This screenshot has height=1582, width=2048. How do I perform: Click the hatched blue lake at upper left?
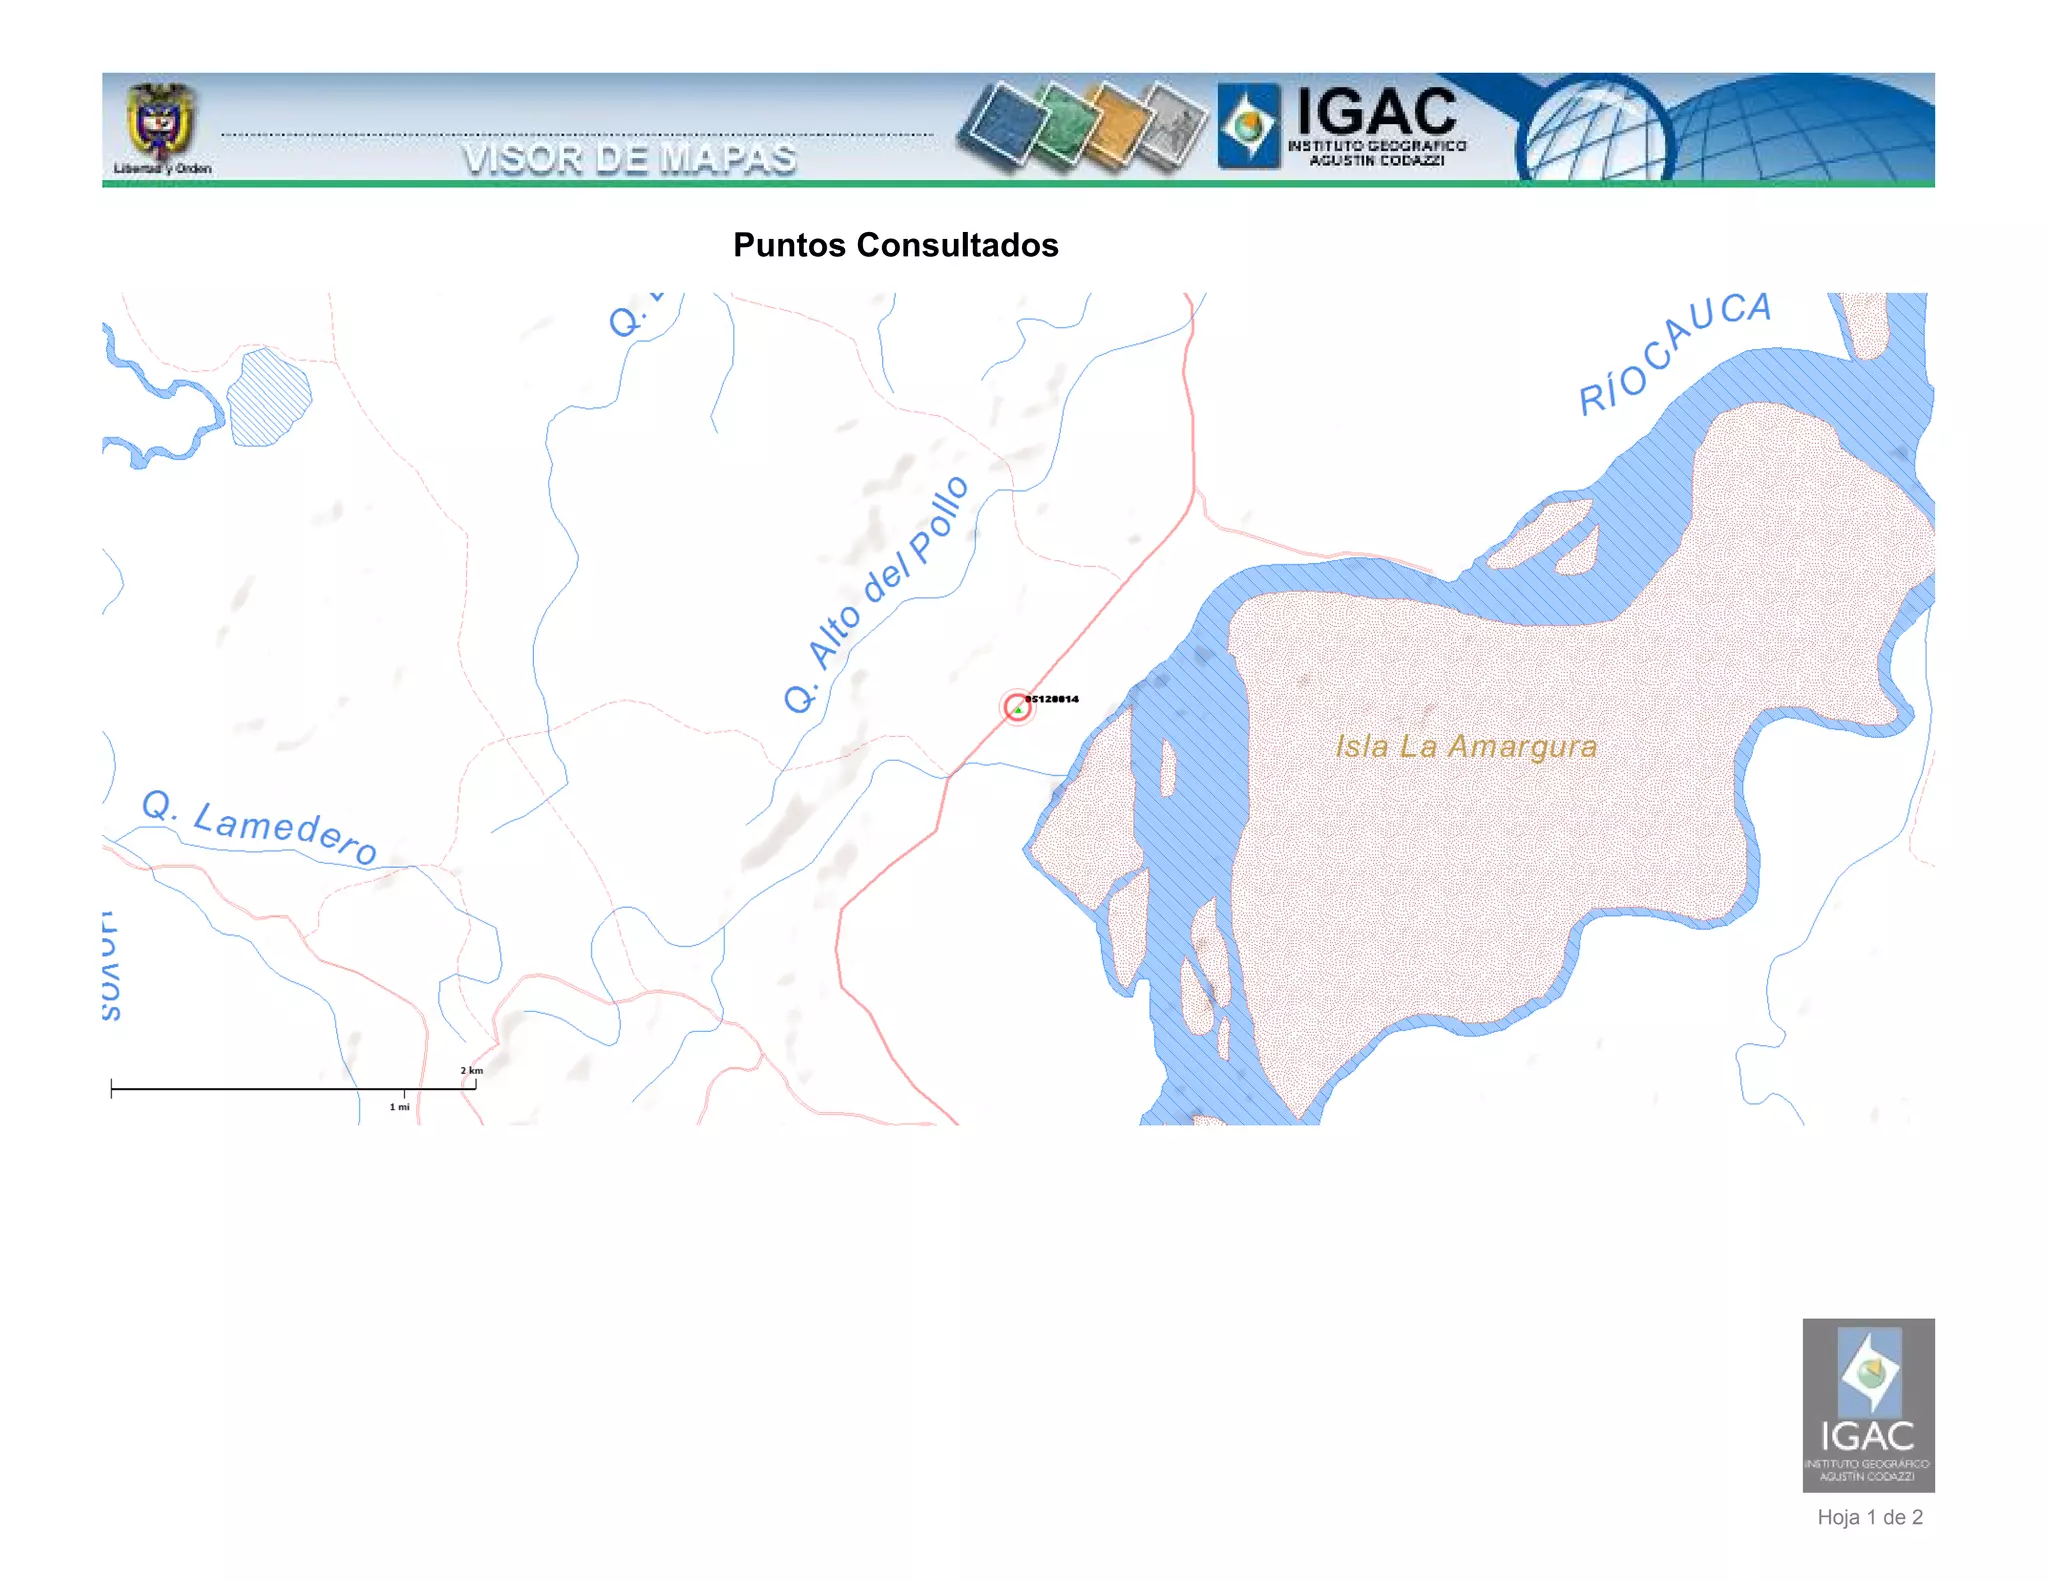pos(267,398)
